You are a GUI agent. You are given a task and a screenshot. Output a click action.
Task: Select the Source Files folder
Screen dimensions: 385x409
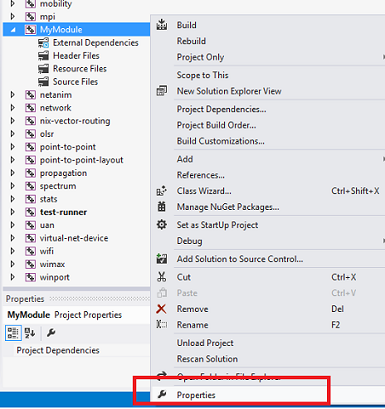[x=75, y=82]
